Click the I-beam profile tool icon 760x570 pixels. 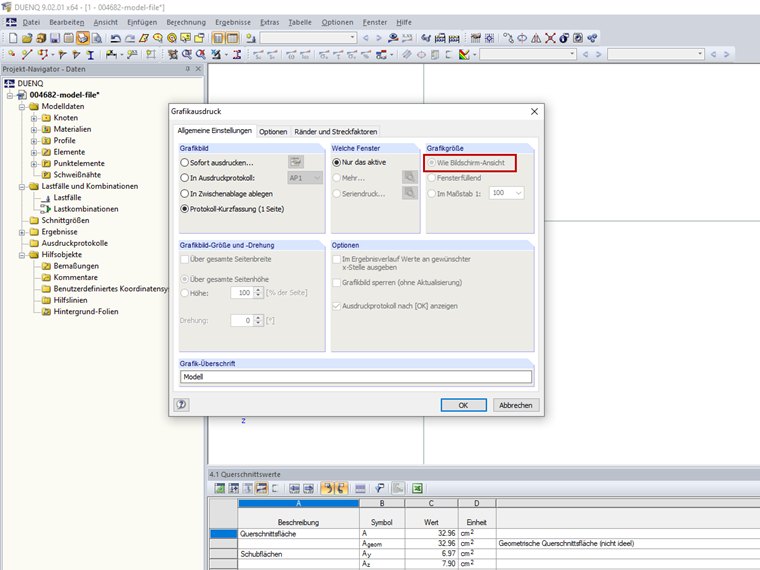point(91,54)
